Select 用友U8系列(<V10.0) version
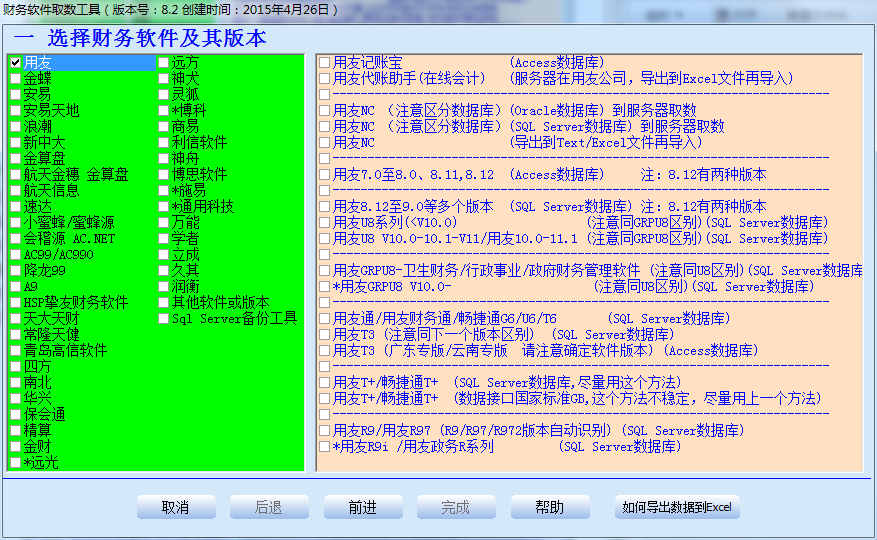This screenshot has height=540, width=877. coord(324,223)
